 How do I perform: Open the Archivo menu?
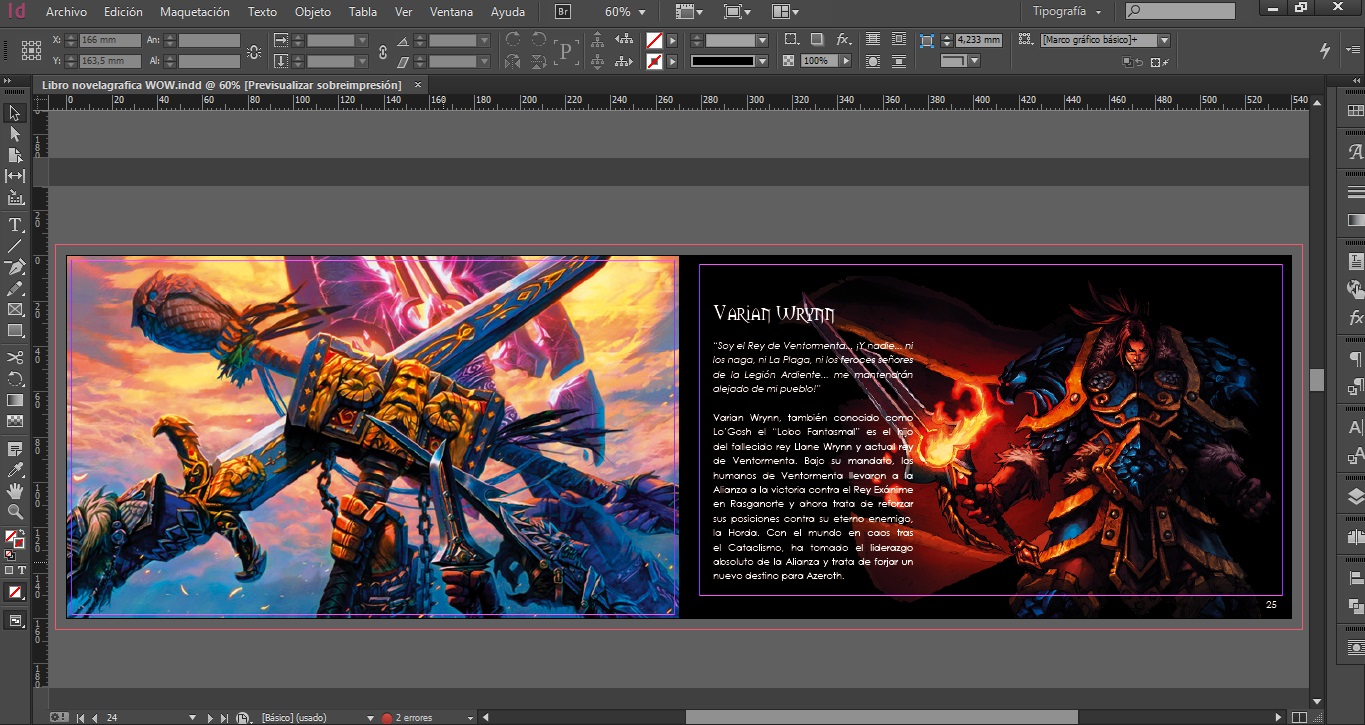click(x=66, y=12)
